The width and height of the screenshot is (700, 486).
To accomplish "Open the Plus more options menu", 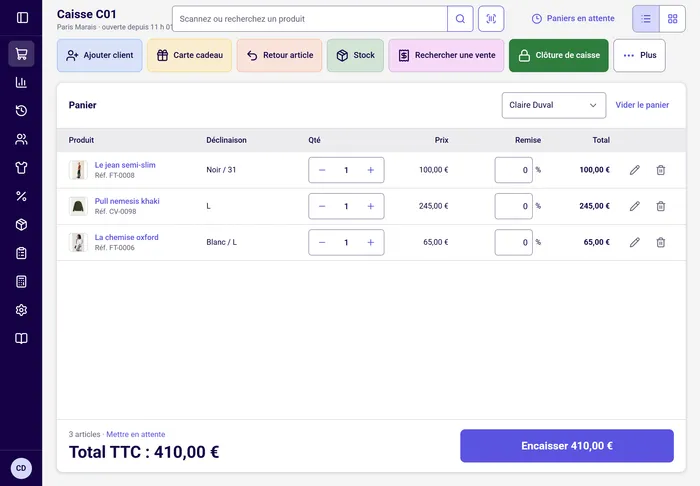I will click(639, 55).
